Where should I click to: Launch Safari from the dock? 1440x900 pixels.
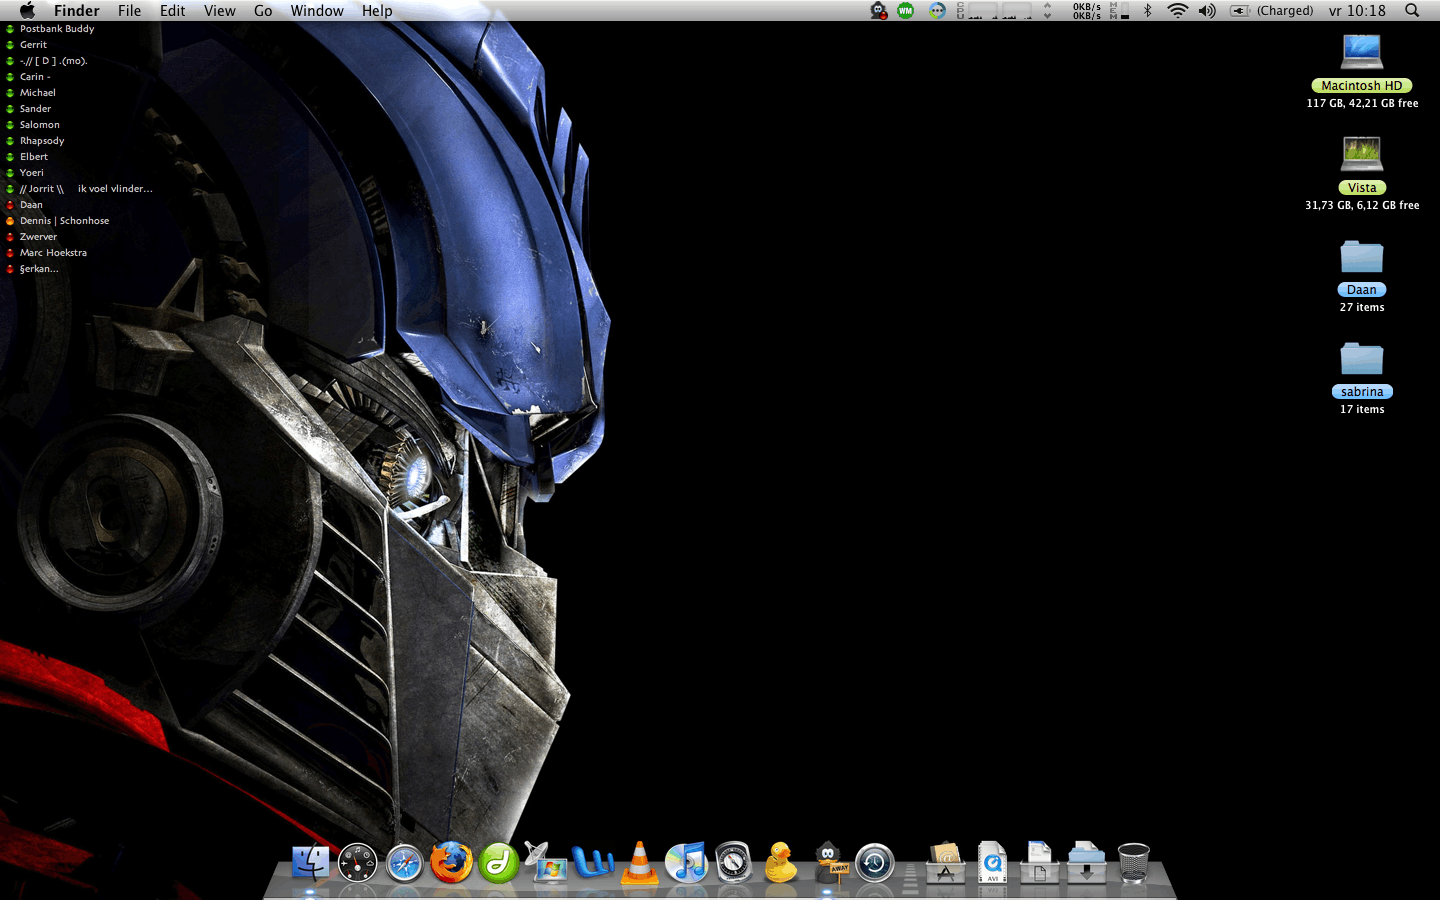(404, 863)
